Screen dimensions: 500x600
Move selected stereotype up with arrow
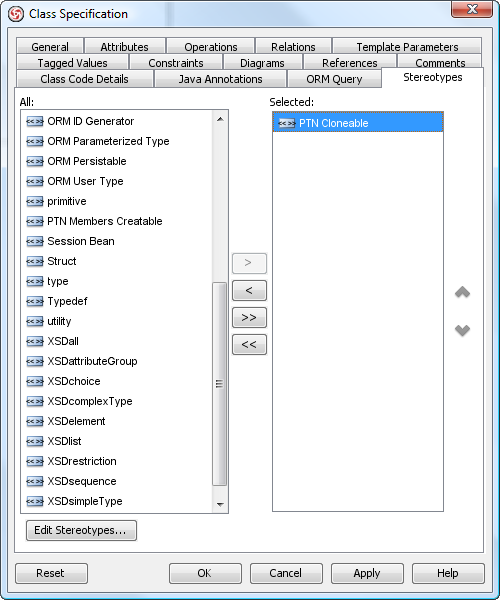point(462,292)
